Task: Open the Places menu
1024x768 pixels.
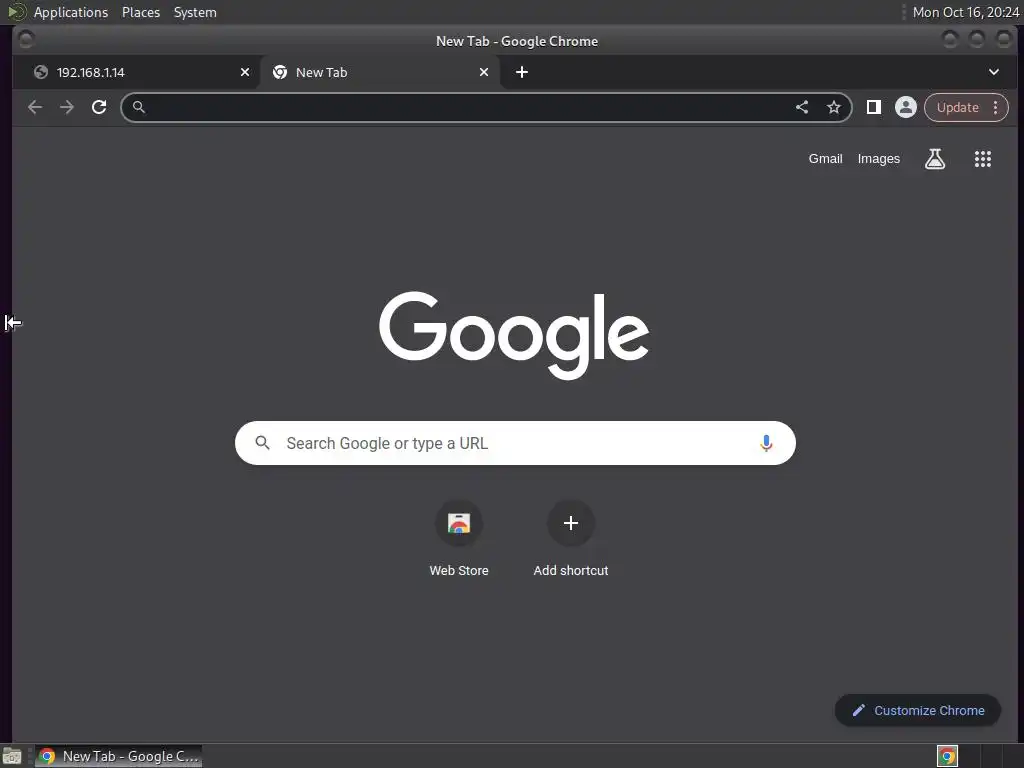Action: pyautogui.click(x=141, y=12)
